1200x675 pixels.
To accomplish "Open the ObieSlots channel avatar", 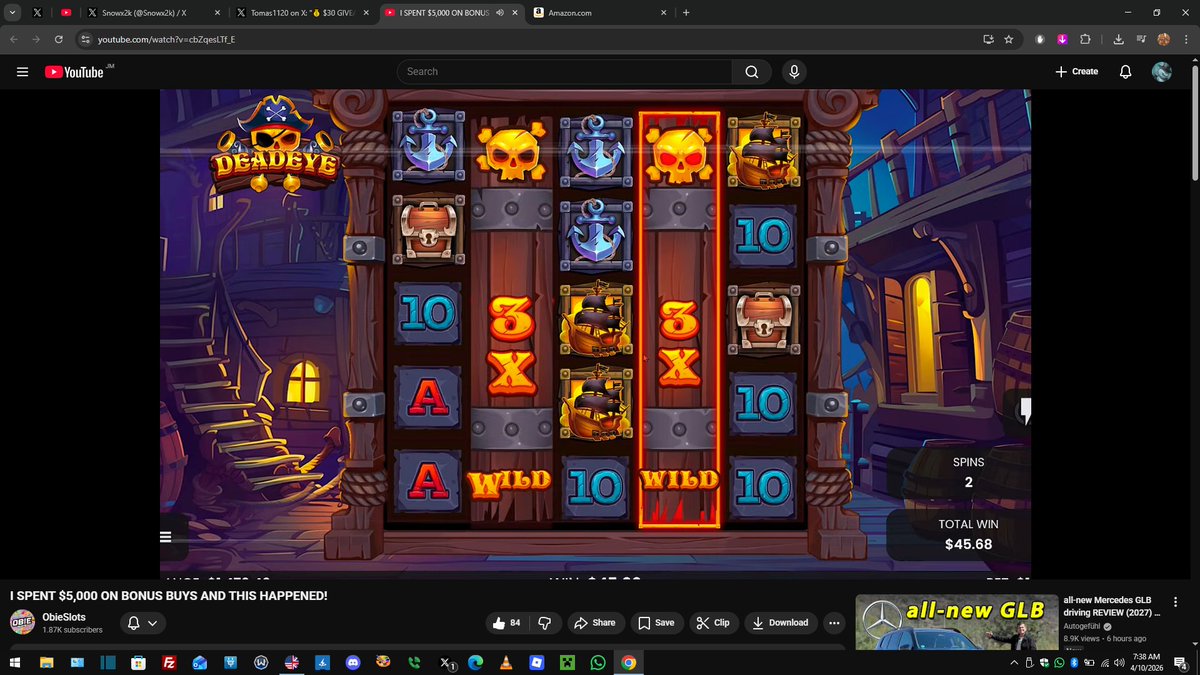I will point(22,623).
